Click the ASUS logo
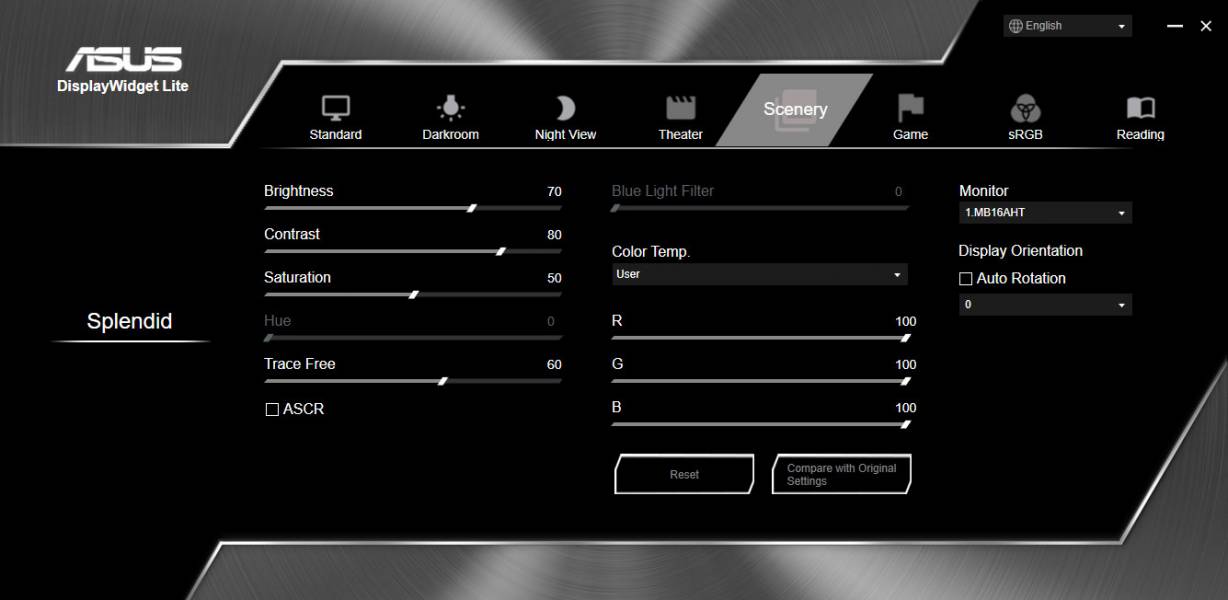This screenshot has width=1228, height=600. point(123,59)
